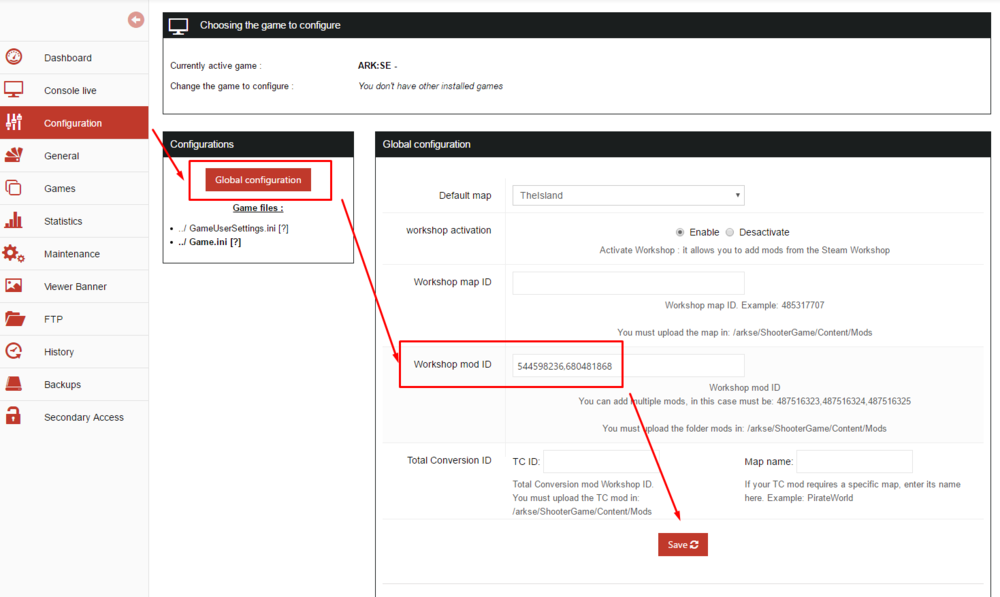Click the Games sidebar icon

[14, 188]
